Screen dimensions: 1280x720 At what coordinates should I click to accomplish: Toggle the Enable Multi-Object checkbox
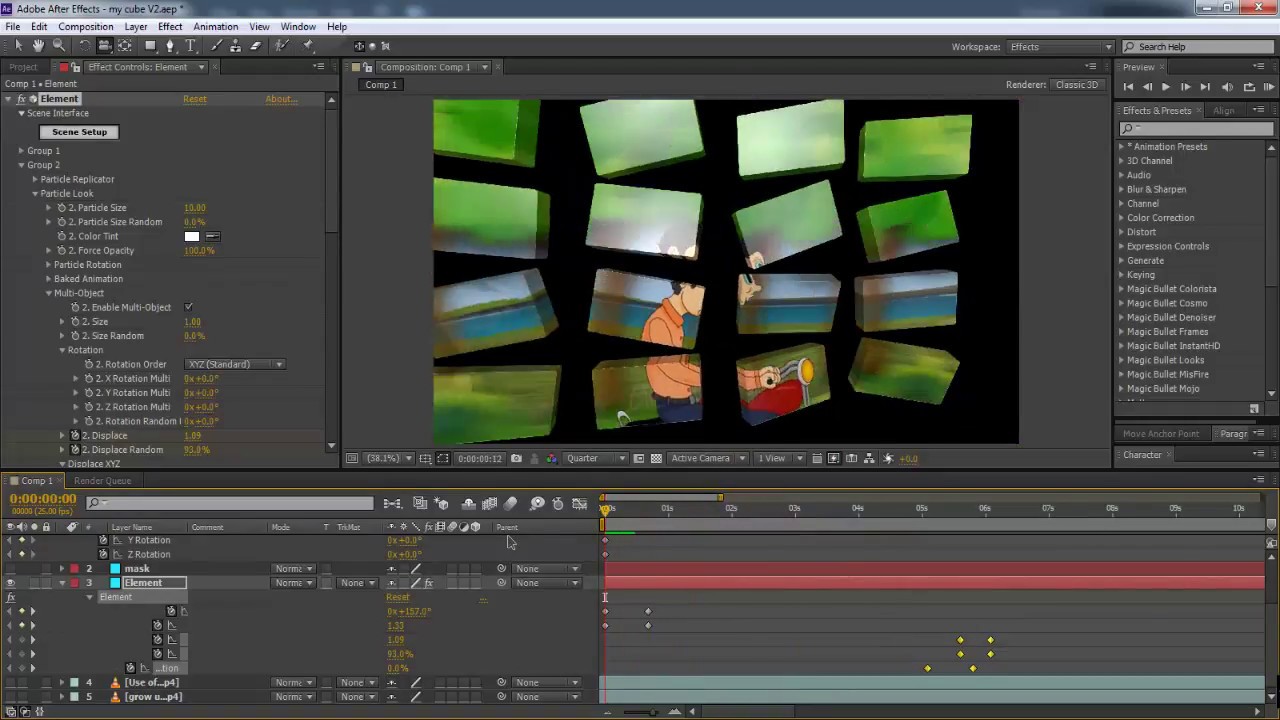click(x=189, y=307)
